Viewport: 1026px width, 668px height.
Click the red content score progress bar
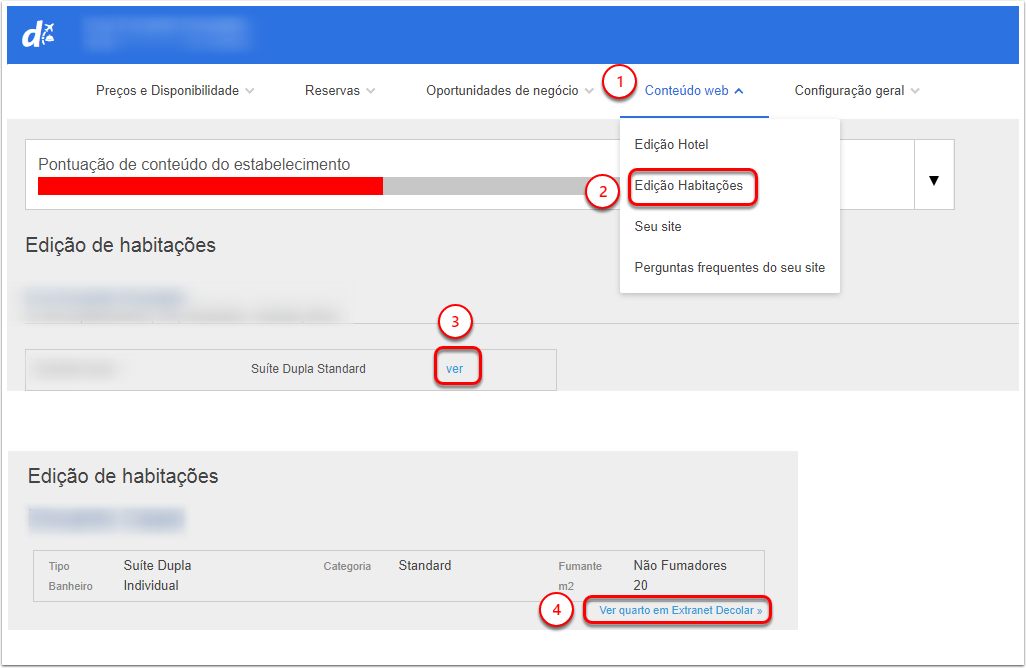210,186
